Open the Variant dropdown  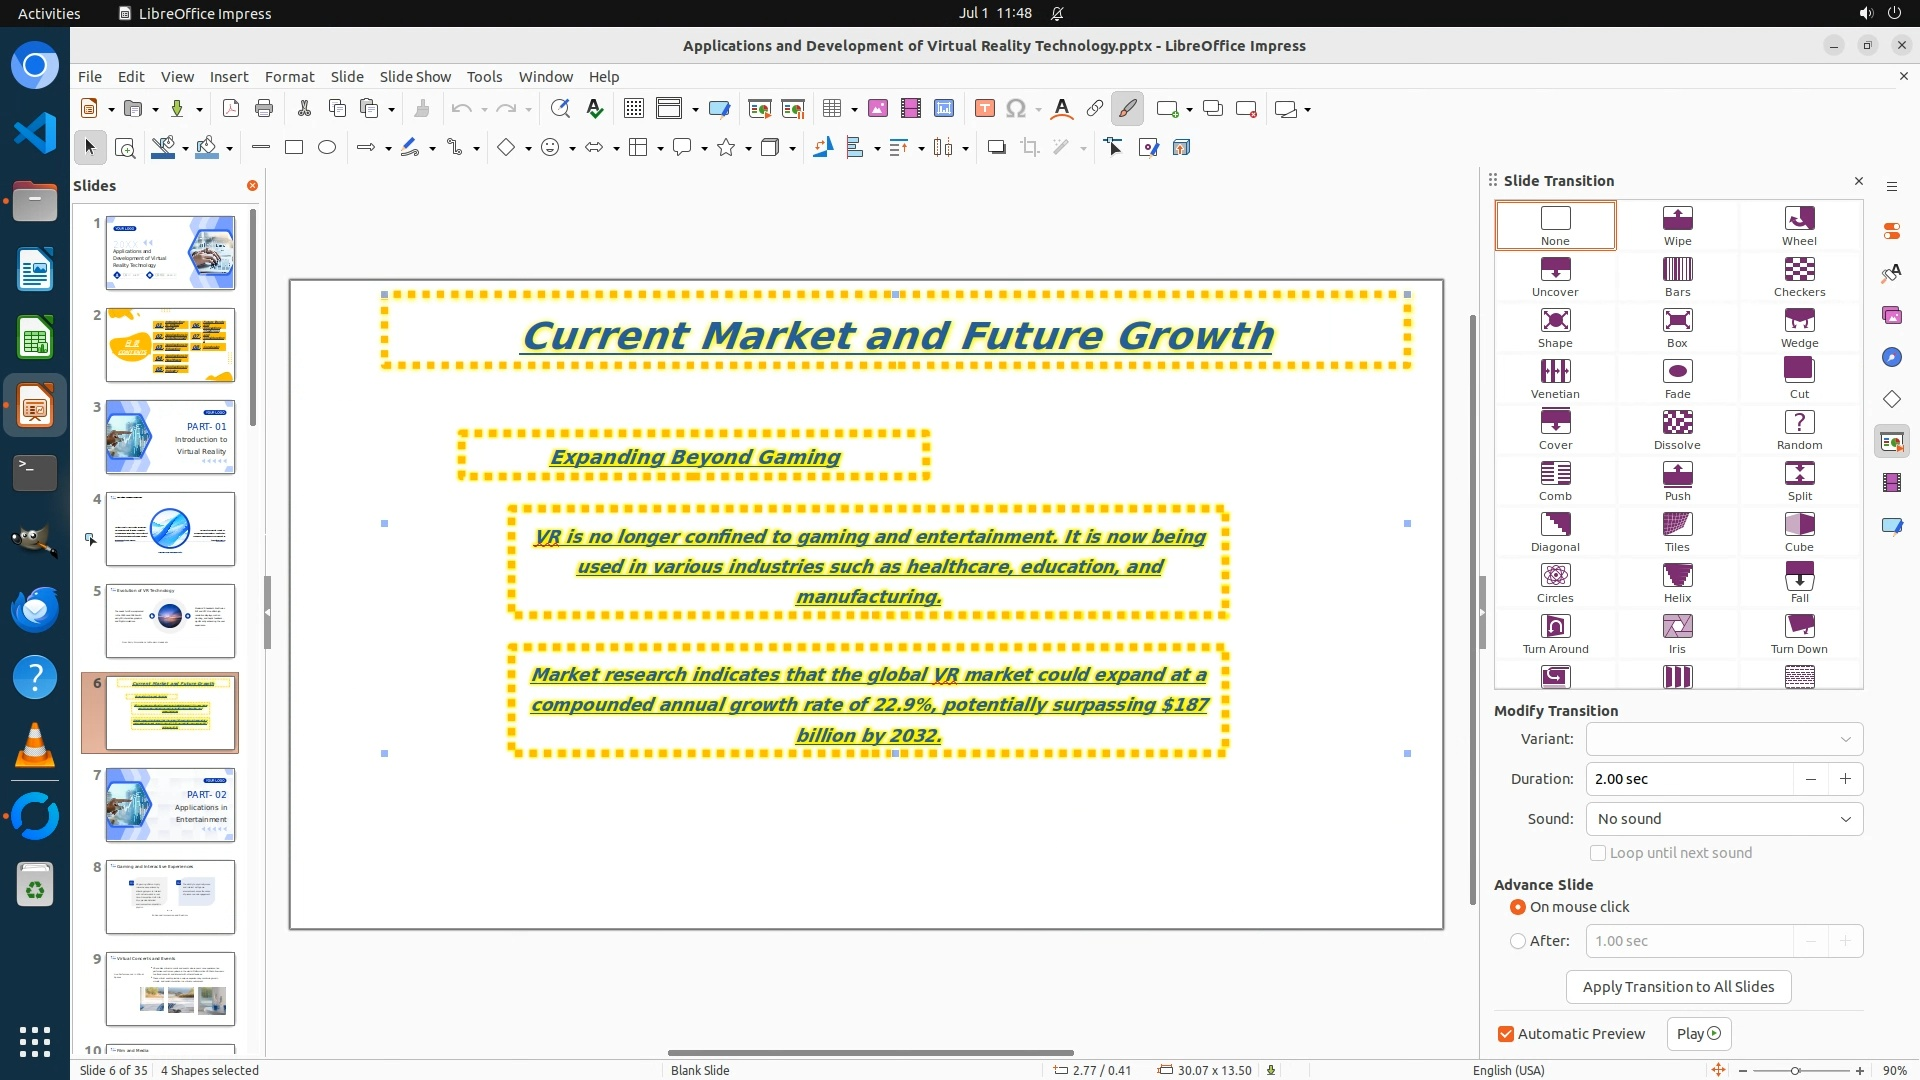tap(1724, 739)
